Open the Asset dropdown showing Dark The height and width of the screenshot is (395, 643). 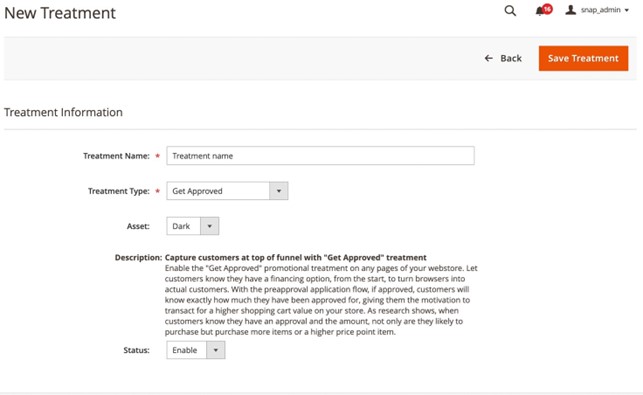pos(193,226)
